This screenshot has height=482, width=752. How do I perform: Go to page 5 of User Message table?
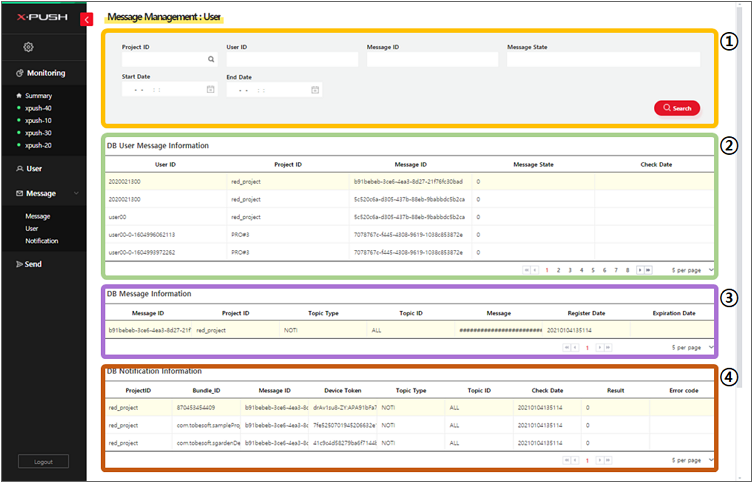pyautogui.click(x=593, y=270)
